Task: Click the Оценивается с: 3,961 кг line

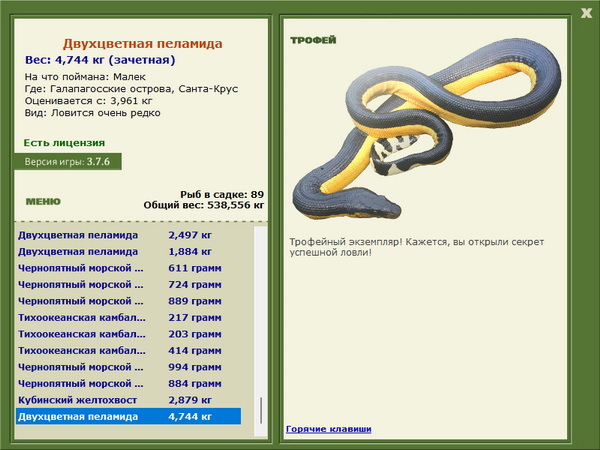Action: (89, 101)
